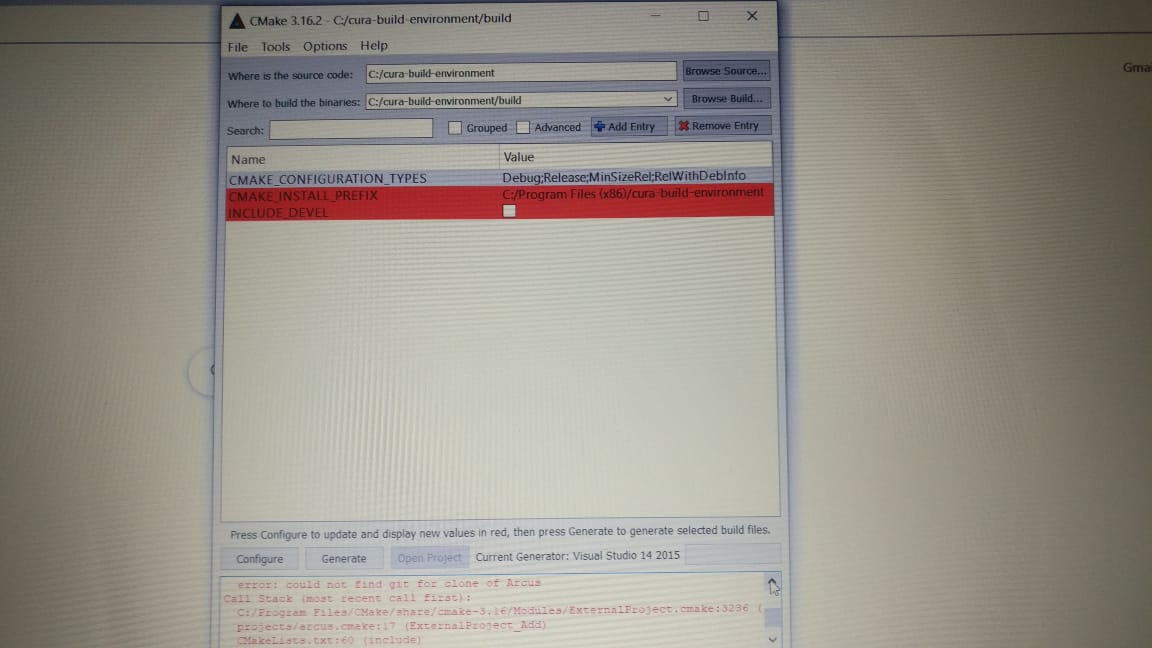Open the File menu
The image size is (1152, 648).
point(237,47)
